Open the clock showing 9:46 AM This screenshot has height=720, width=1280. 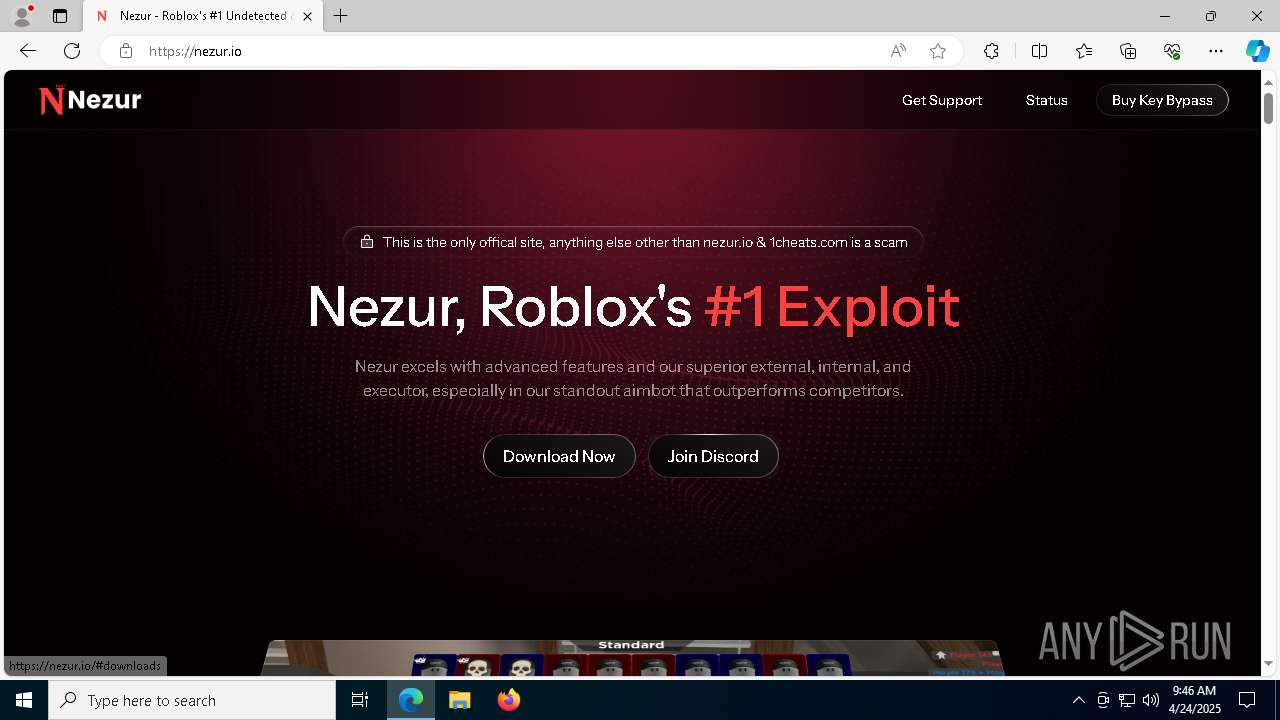tap(1193, 700)
